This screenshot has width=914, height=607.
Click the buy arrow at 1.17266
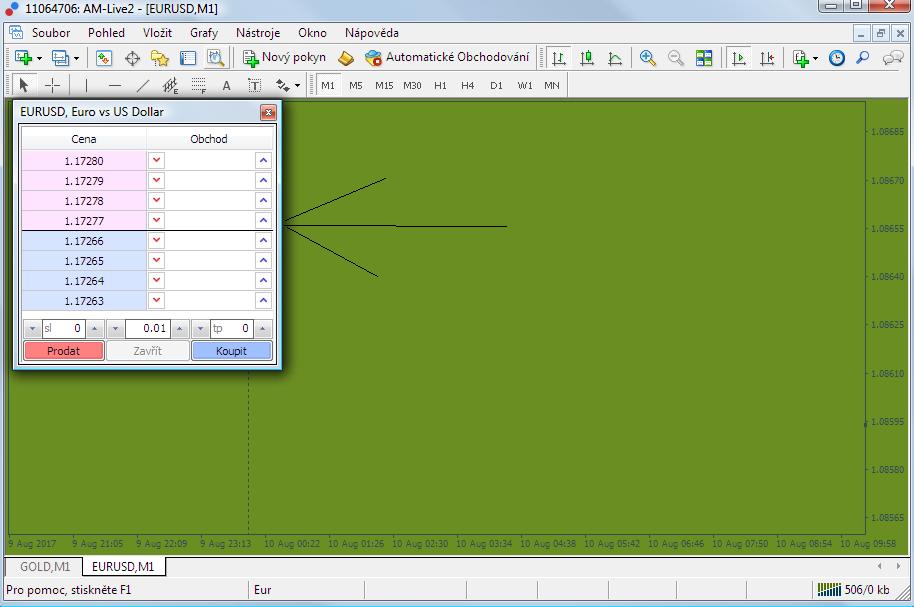263,240
